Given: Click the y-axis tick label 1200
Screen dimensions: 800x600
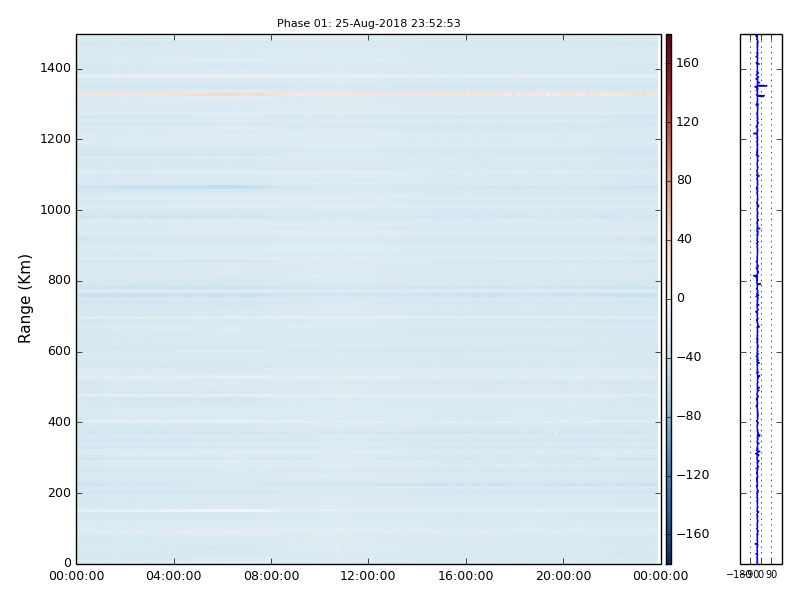Looking at the screenshot, I should coord(56,139).
